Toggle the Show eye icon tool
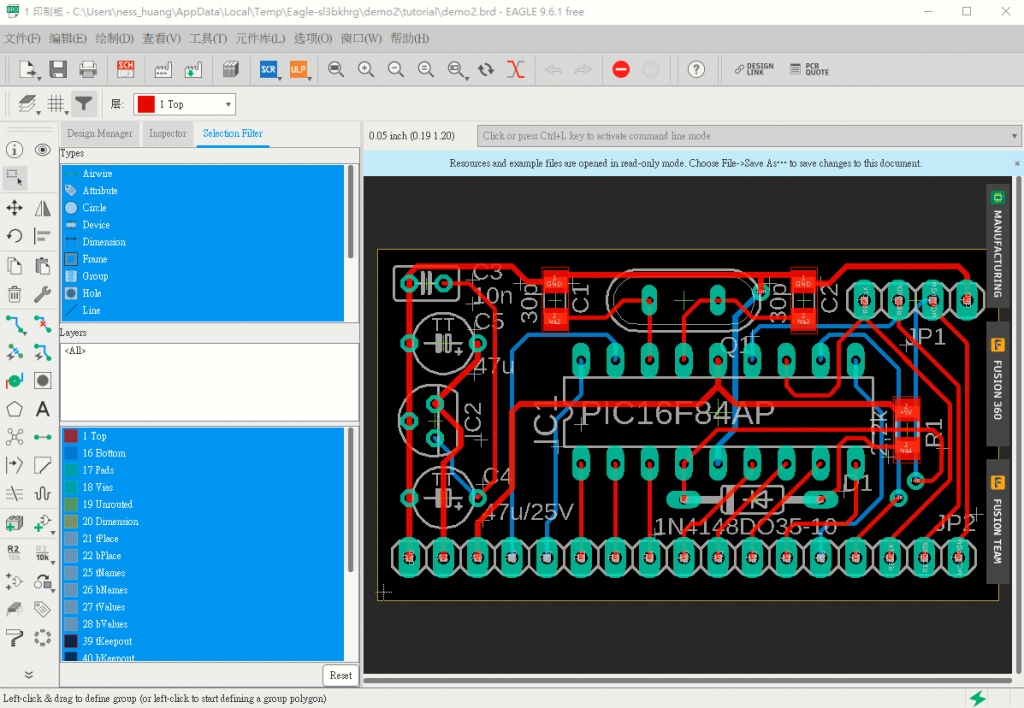Image resolution: width=1024 pixels, height=708 pixels. coord(43,150)
